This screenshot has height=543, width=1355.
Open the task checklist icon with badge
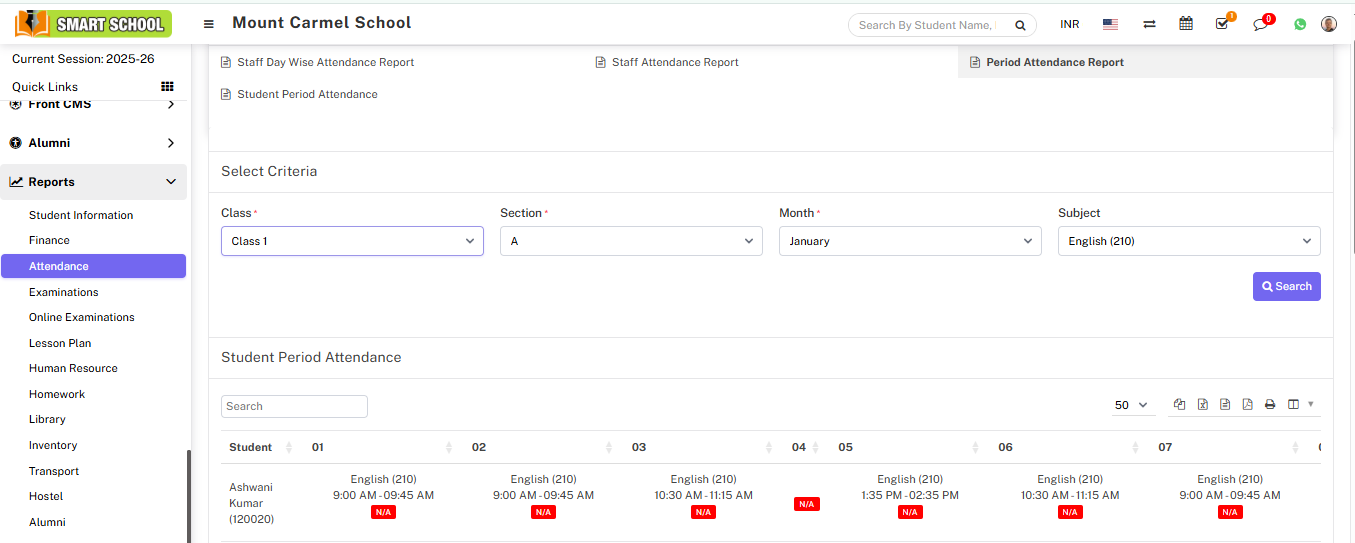tap(1222, 24)
